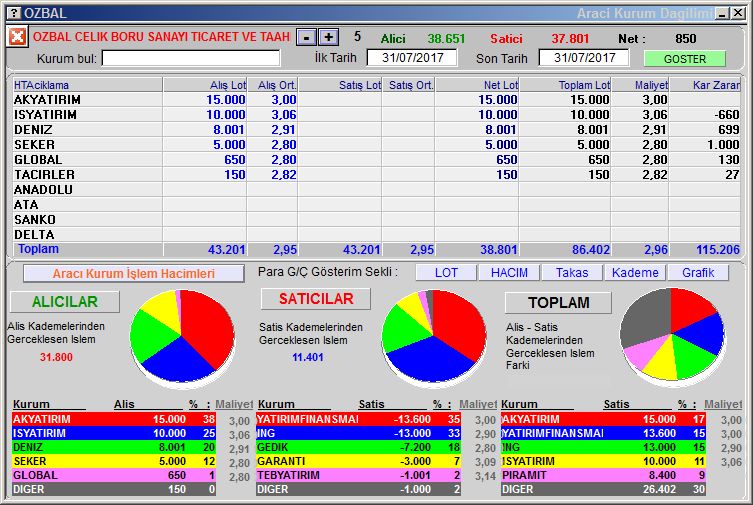This screenshot has height=505, width=753.
Task: Select the SEKER table row
Action: coord(376,144)
